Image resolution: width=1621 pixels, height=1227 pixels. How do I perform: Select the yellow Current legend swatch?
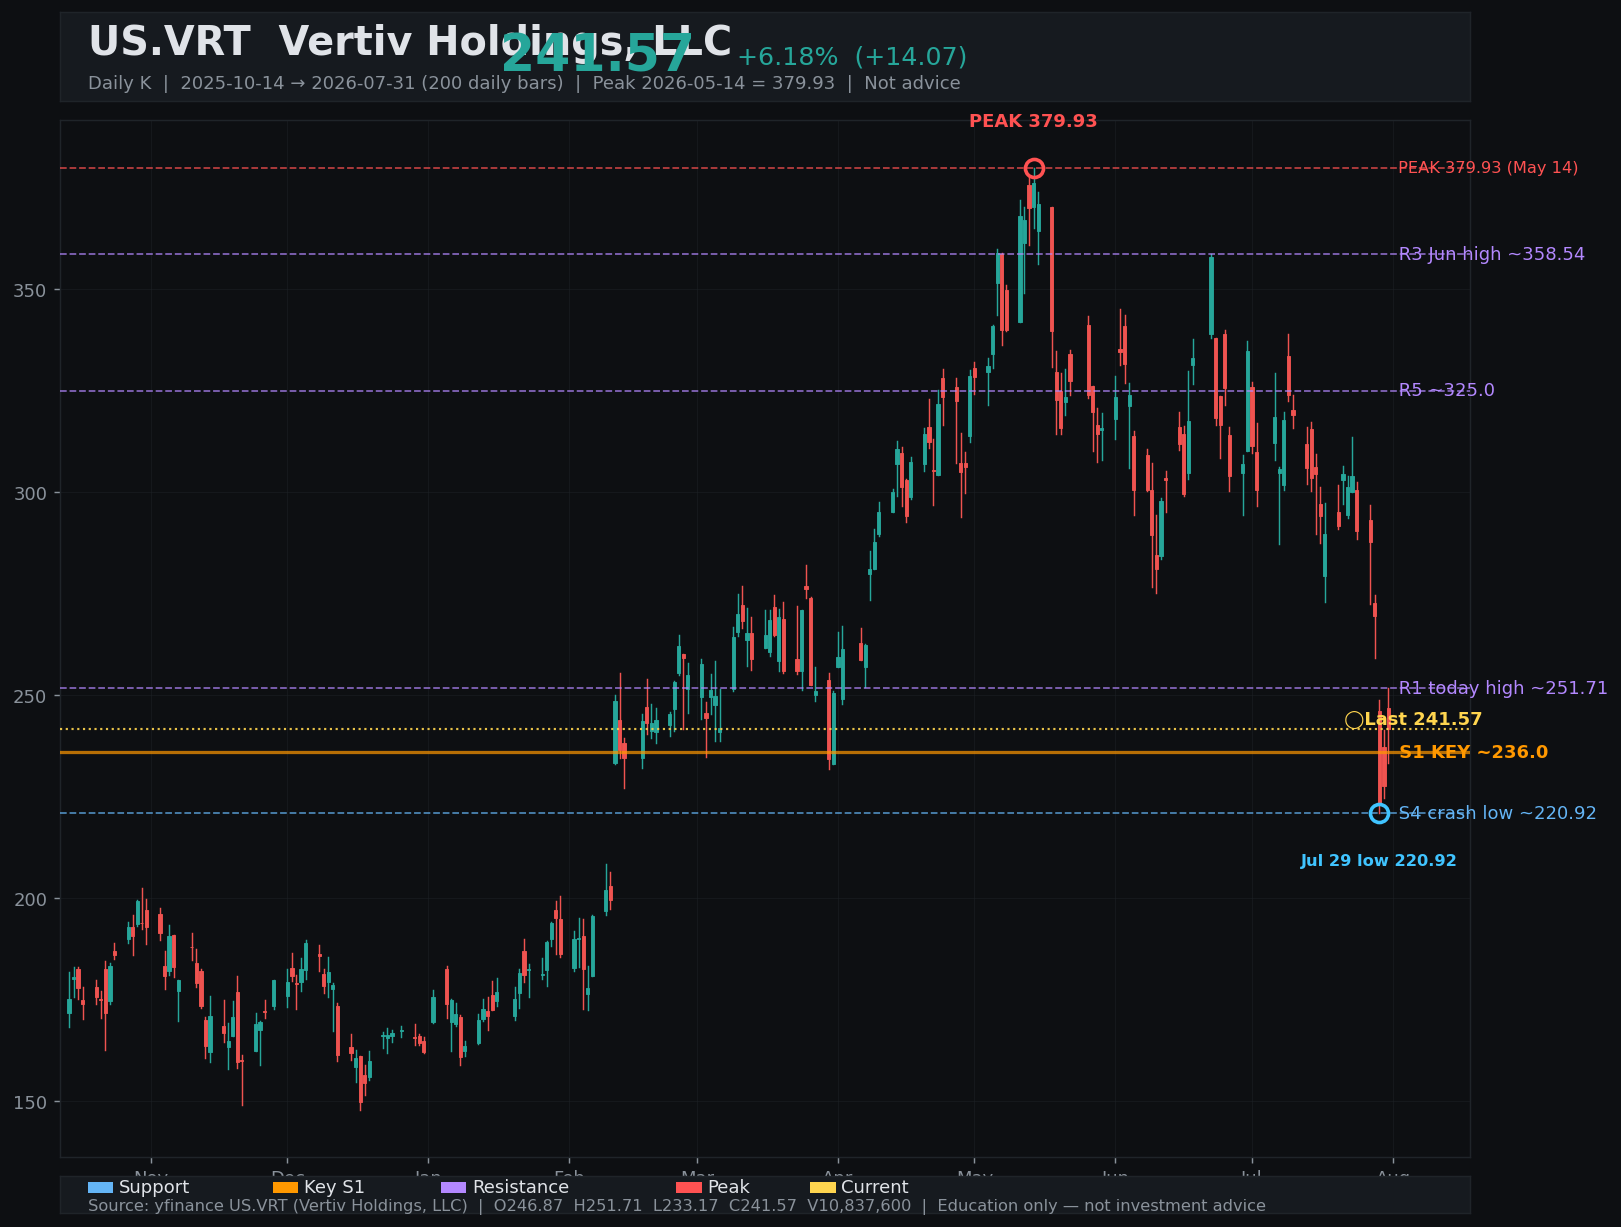tap(822, 1187)
